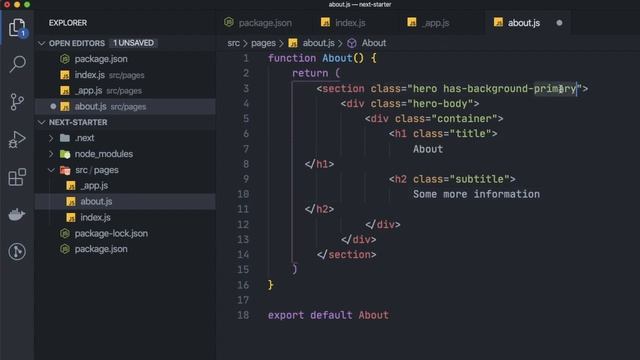Click the unsaved dot on about.js tab
The width and height of the screenshot is (640, 360).
559,23
